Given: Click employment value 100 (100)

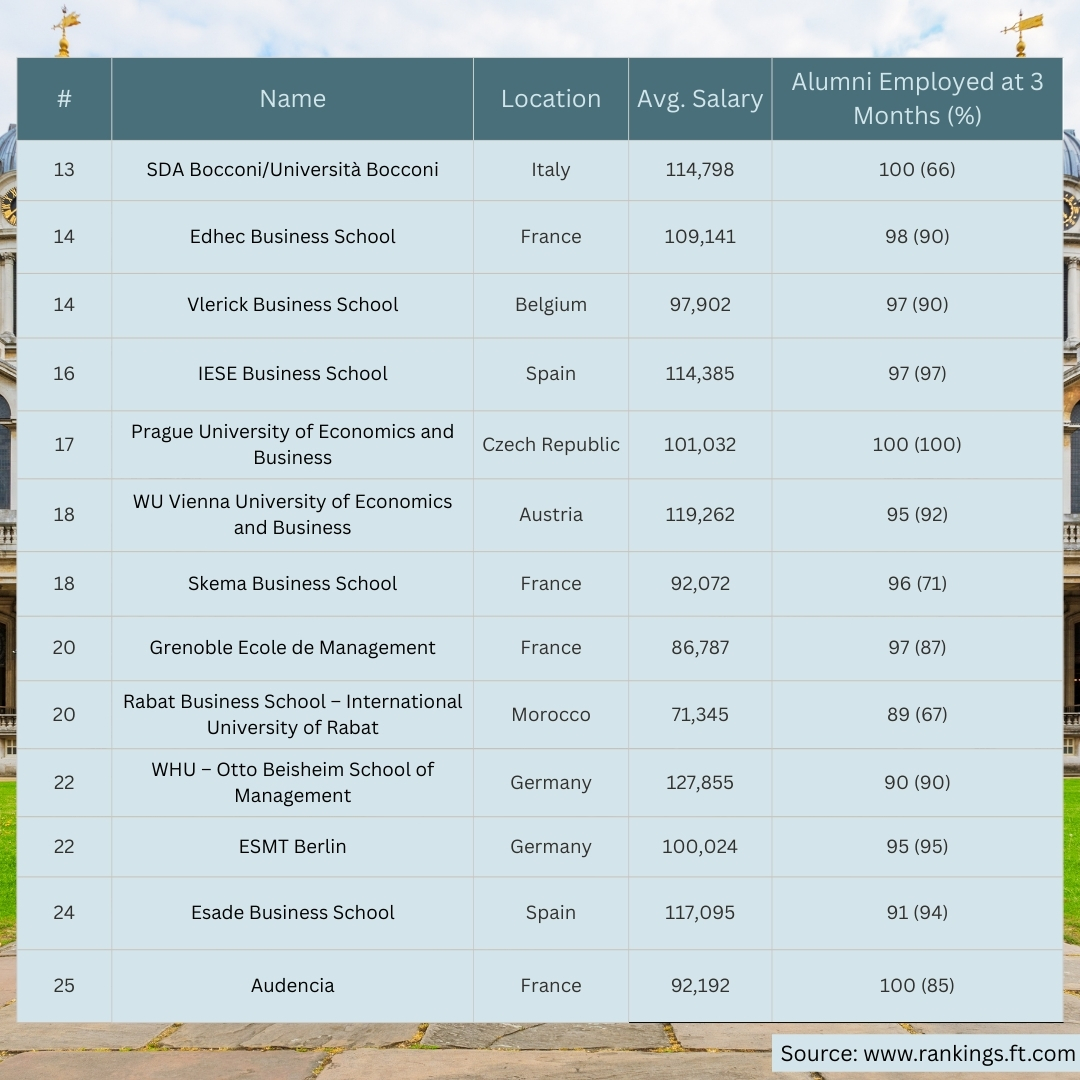Looking at the screenshot, I should point(917,445).
